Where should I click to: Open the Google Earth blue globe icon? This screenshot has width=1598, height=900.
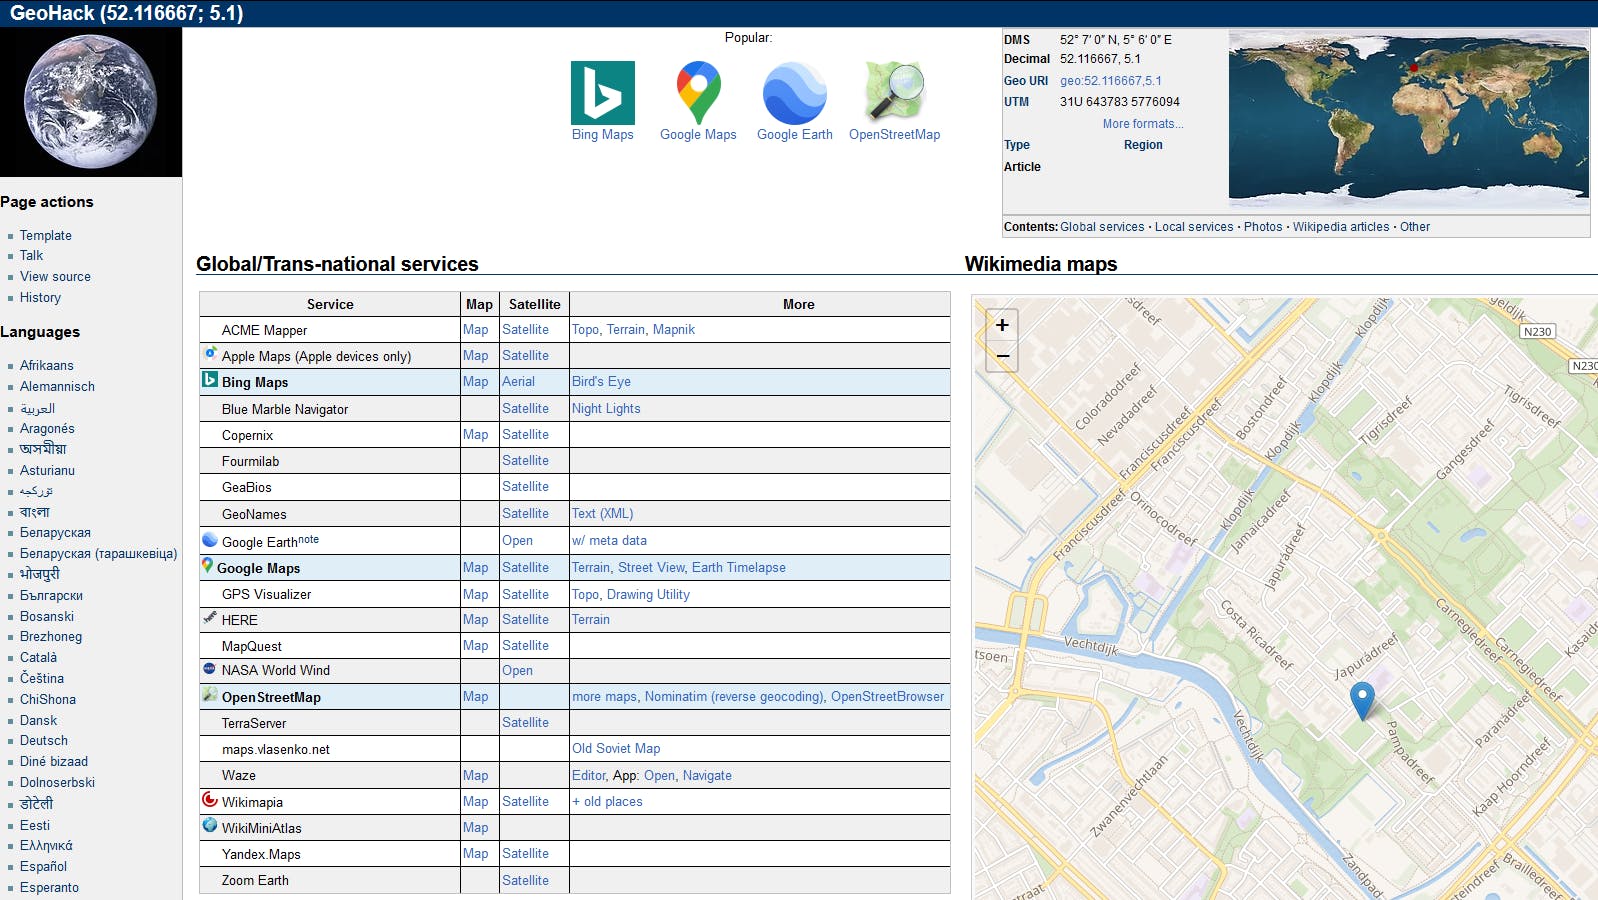tap(794, 93)
